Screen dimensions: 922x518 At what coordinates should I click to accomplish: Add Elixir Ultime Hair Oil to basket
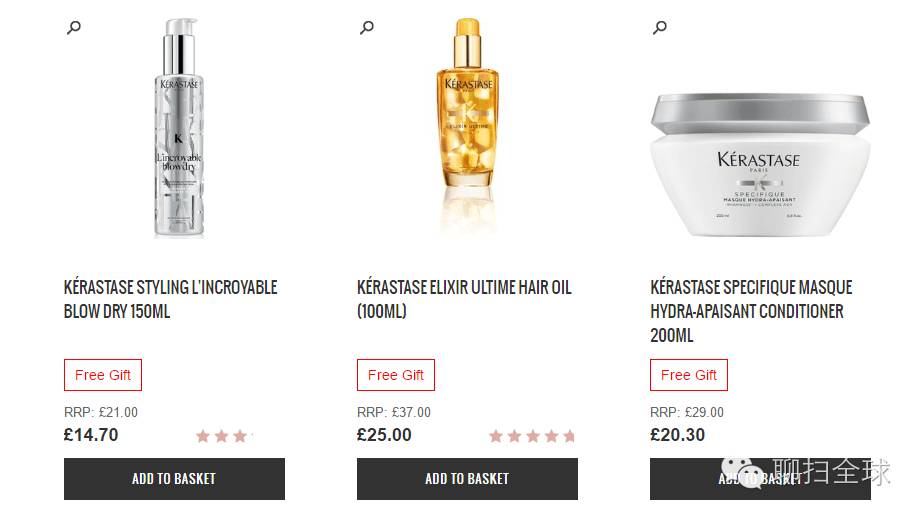tap(467, 479)
